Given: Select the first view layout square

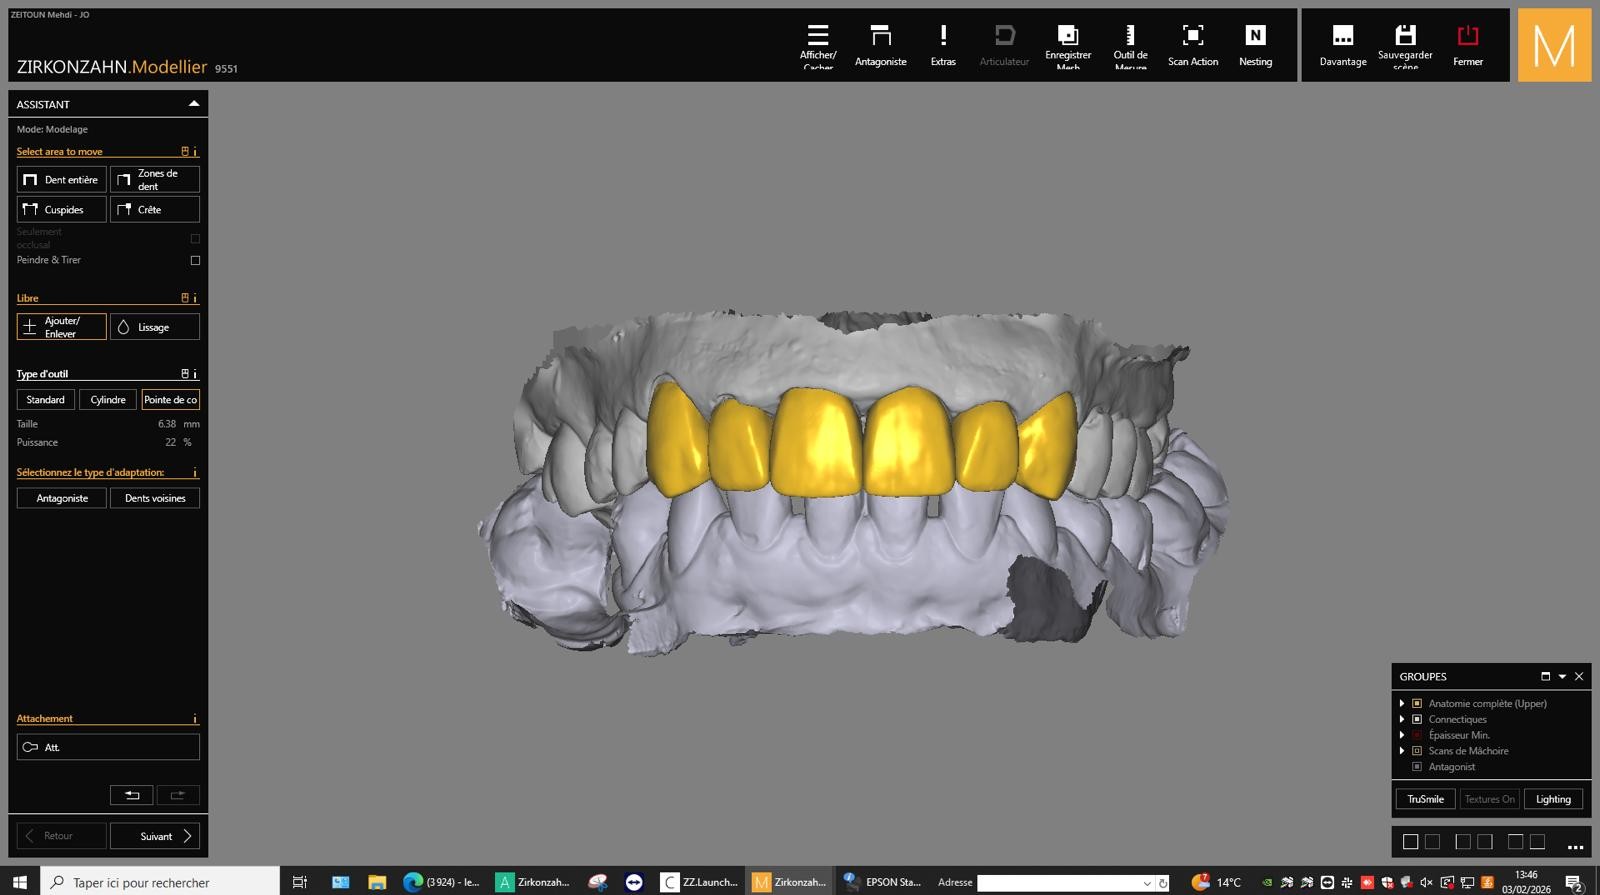Looking at the screenshot, I should coord(1410,842).
